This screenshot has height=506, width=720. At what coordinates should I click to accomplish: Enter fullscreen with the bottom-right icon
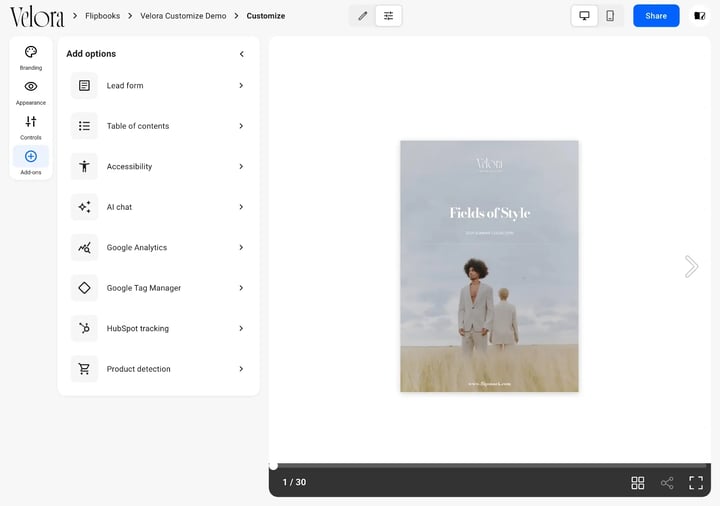coord(696,483)
